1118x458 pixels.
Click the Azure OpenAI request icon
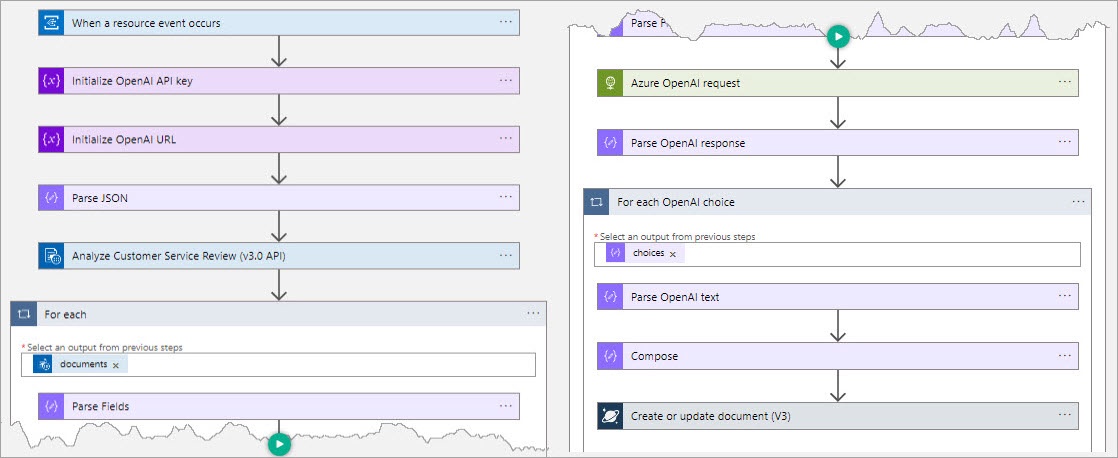click(x=610, y=83)
